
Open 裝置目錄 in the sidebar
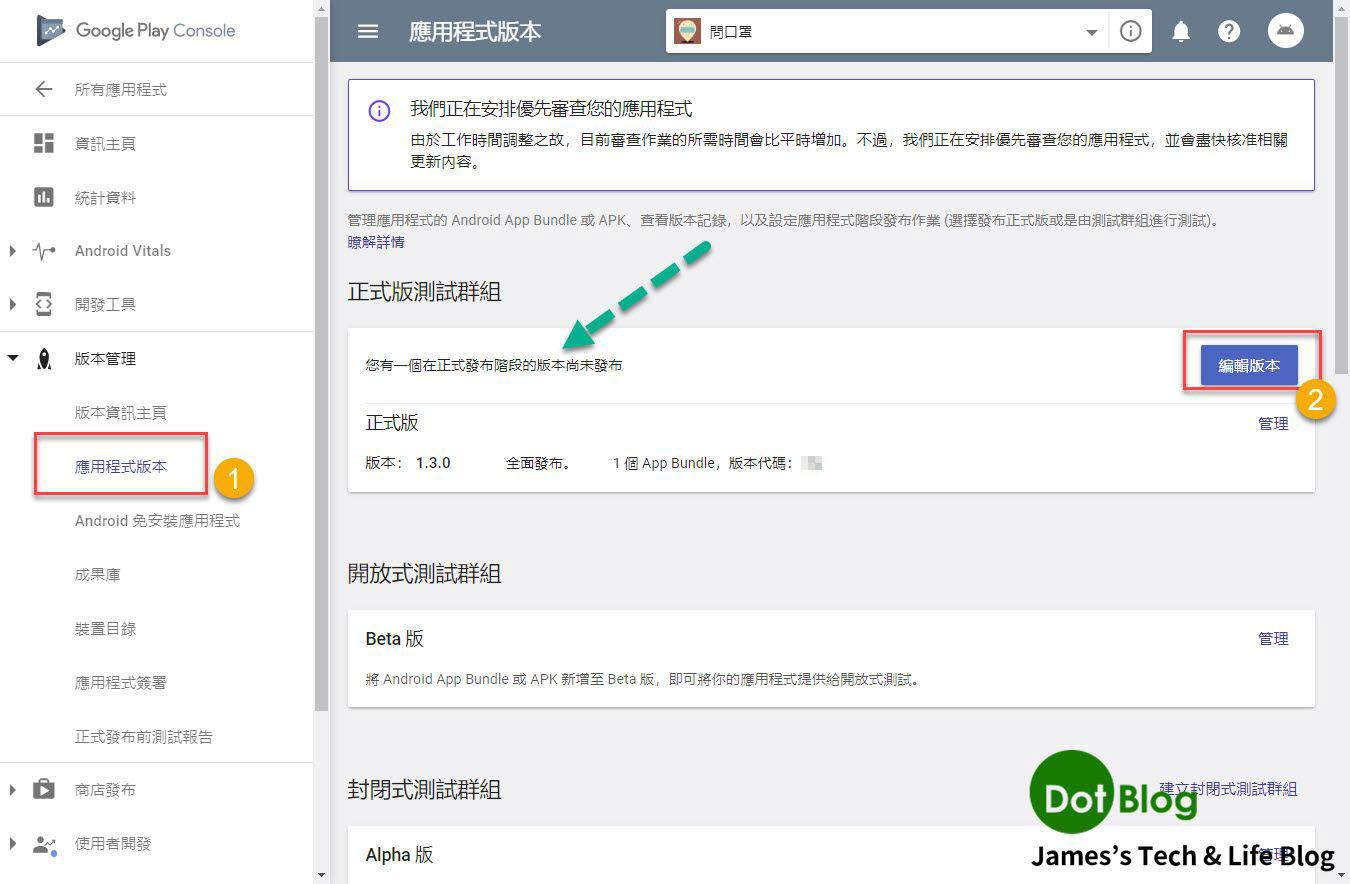pos(105,628)
